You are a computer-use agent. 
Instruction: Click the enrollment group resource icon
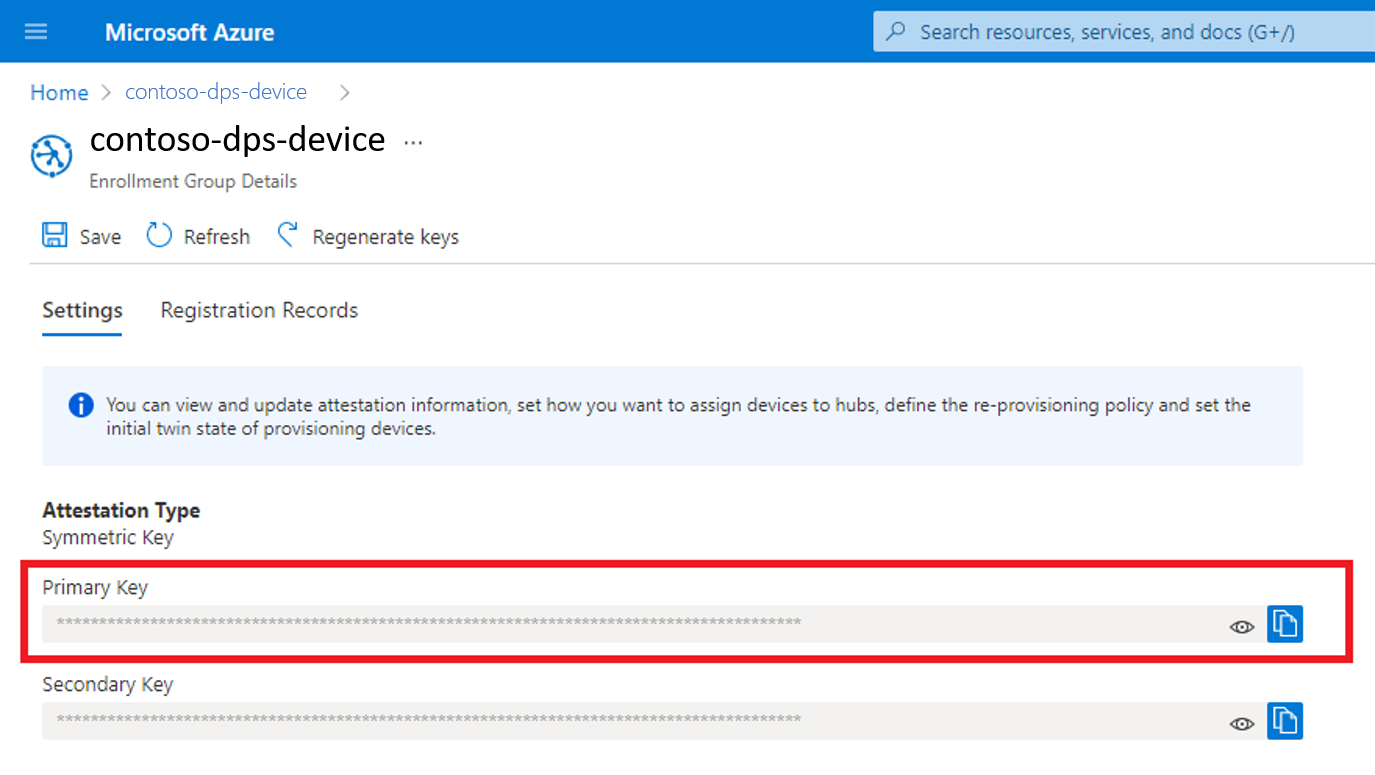coord(52,157)
